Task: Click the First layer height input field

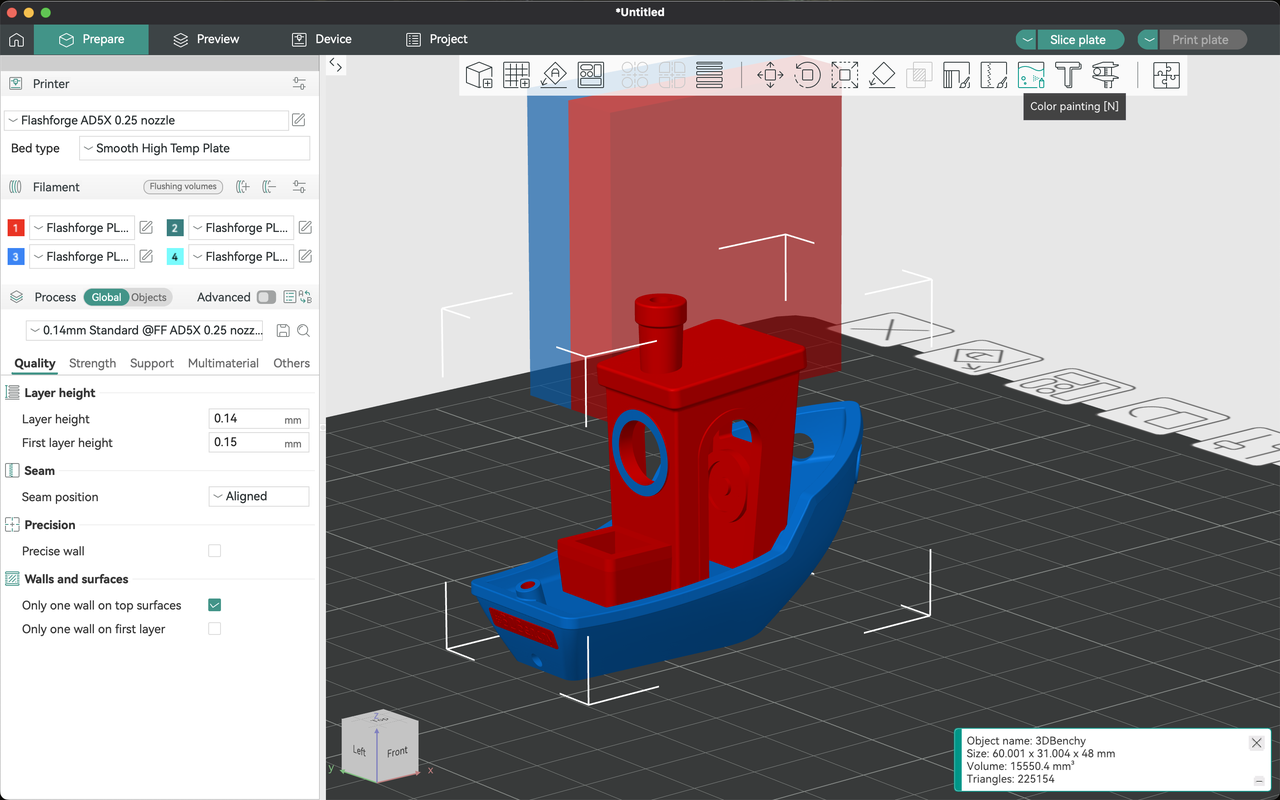Action: (259, 443)
